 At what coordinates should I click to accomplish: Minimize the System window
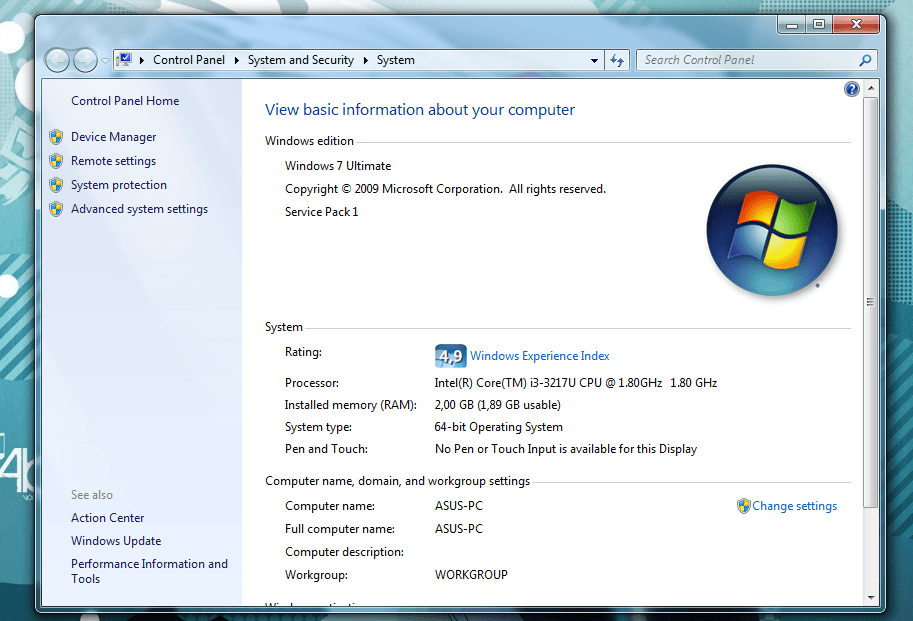click(792, 24)
